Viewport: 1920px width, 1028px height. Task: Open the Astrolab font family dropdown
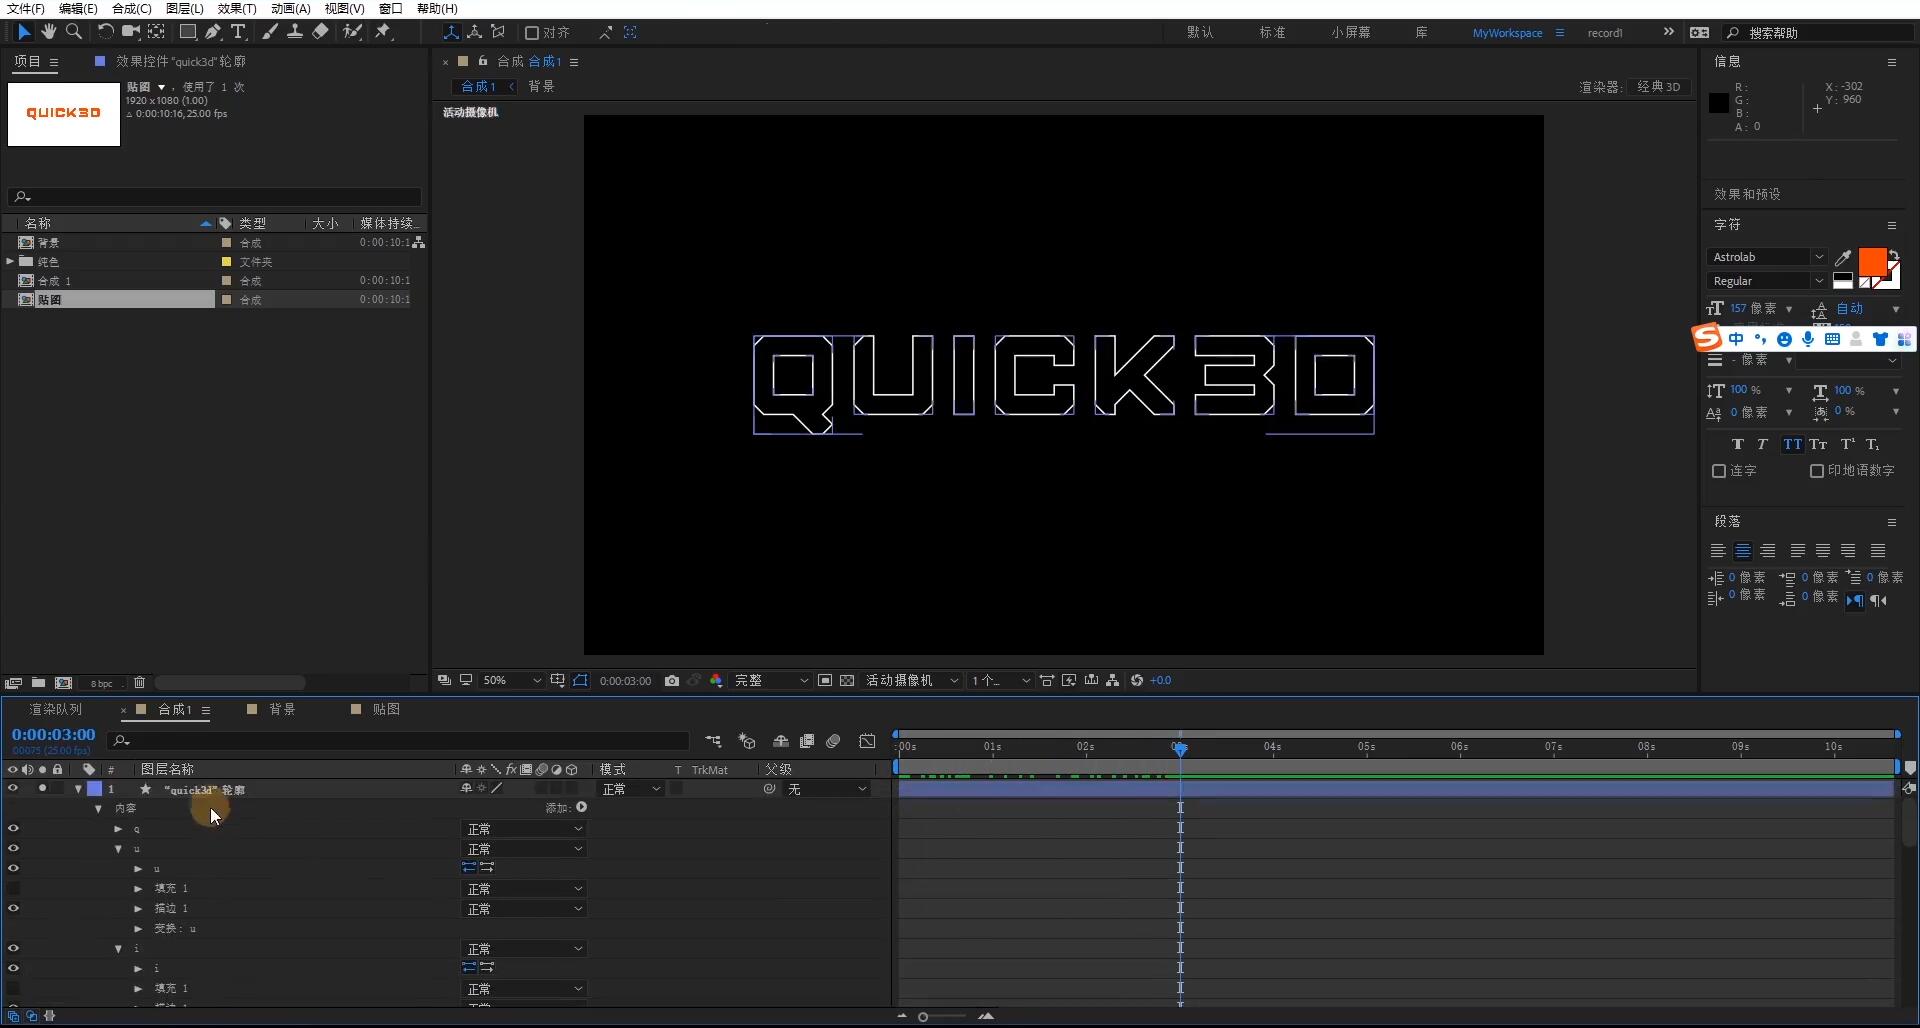[x=1767, y=258]
